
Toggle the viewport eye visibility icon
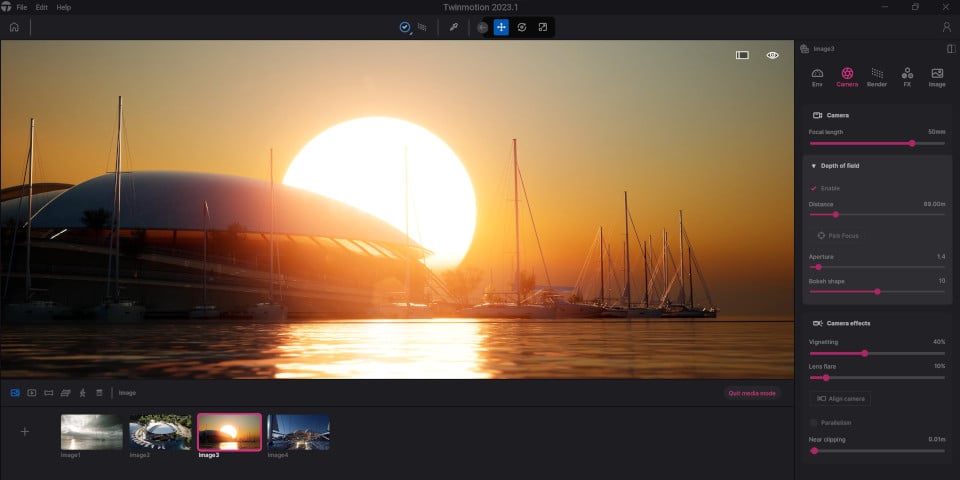772,56
